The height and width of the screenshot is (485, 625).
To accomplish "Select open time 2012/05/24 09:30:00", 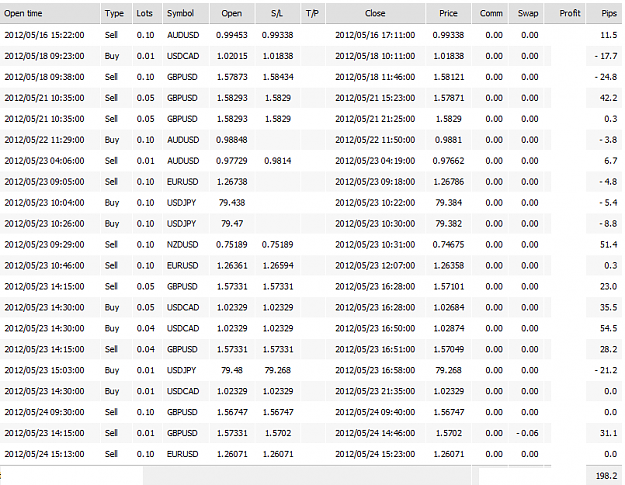I will coord(44,412).
